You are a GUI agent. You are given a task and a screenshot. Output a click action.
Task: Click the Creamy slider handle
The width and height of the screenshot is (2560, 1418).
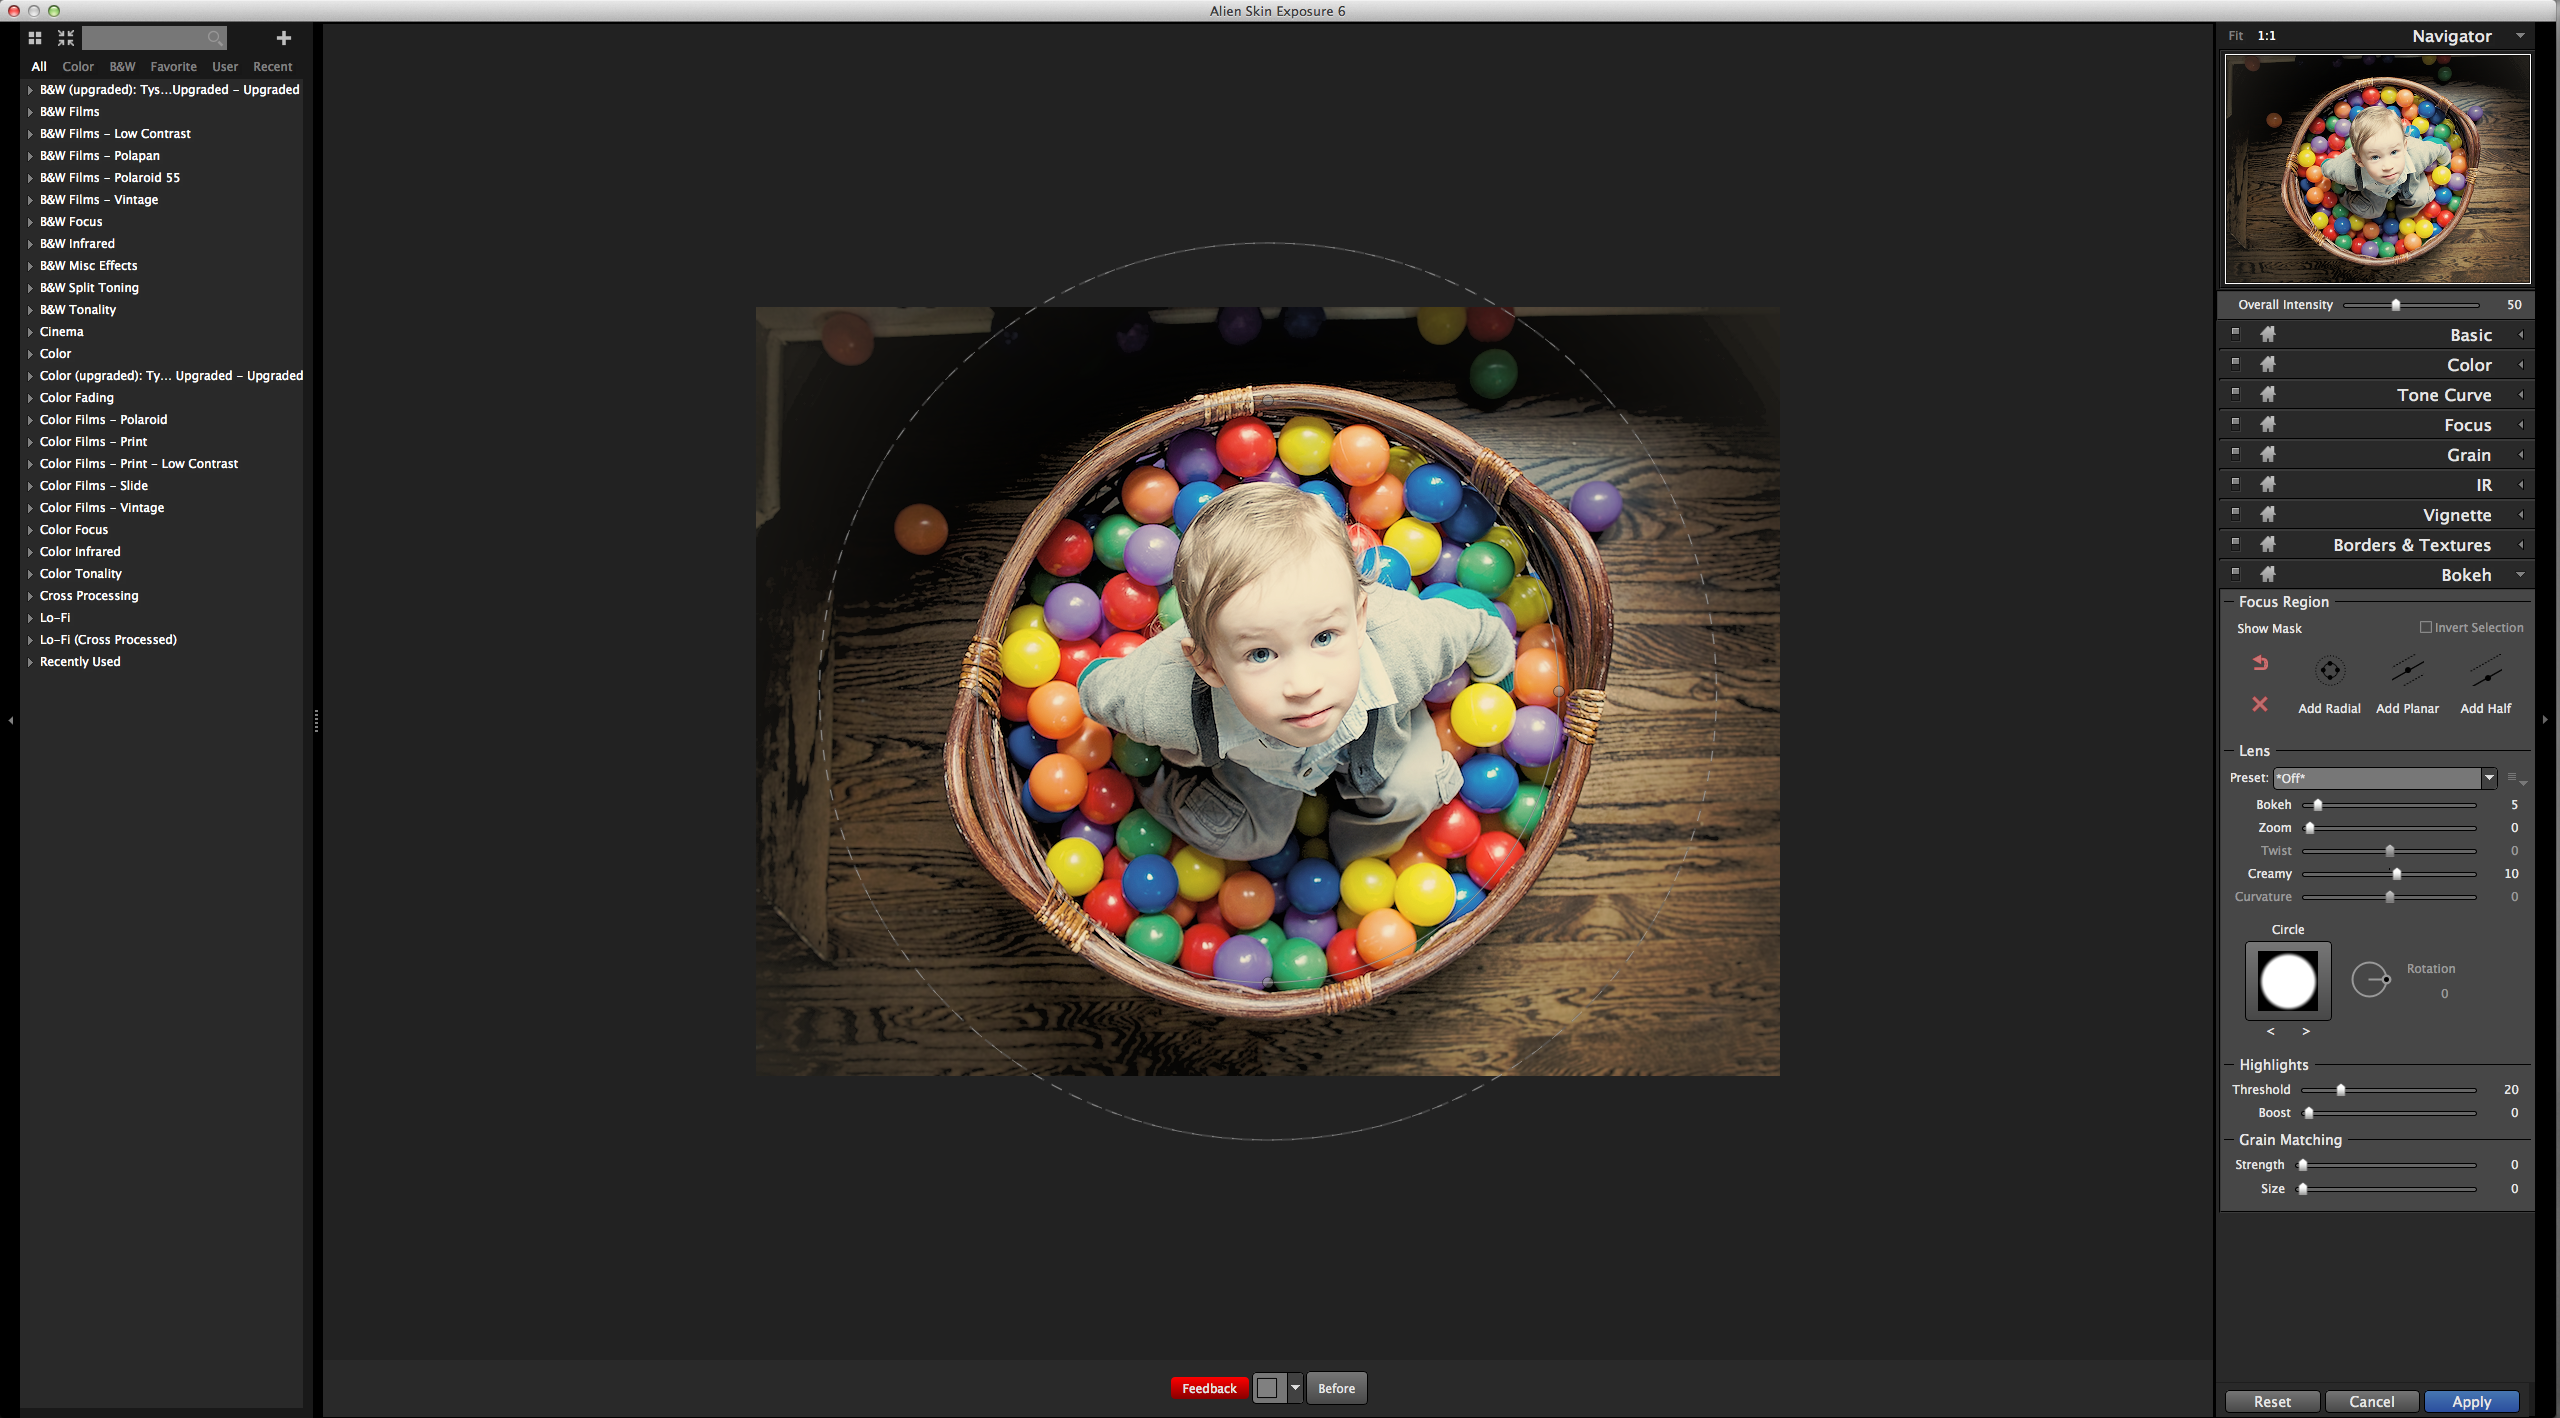tap(2397, 874)
